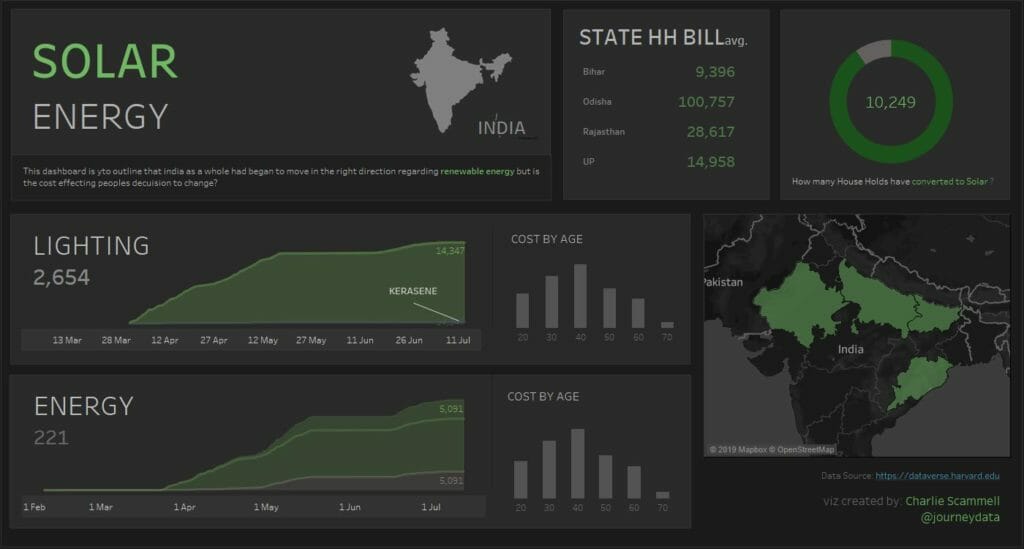Click the 11 Jul tick on Lighting axis

coord(458,340)
